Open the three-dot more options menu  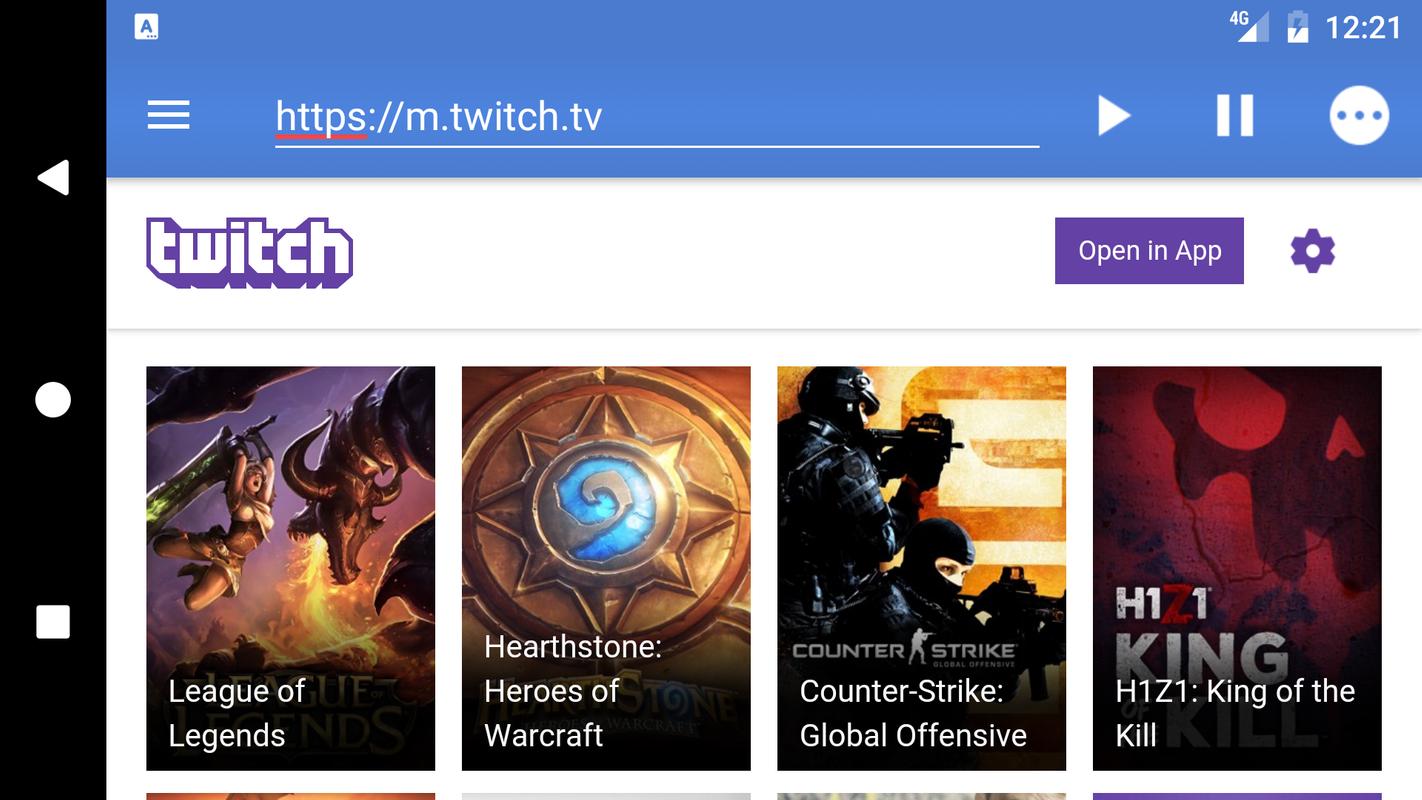(1359, 116)
